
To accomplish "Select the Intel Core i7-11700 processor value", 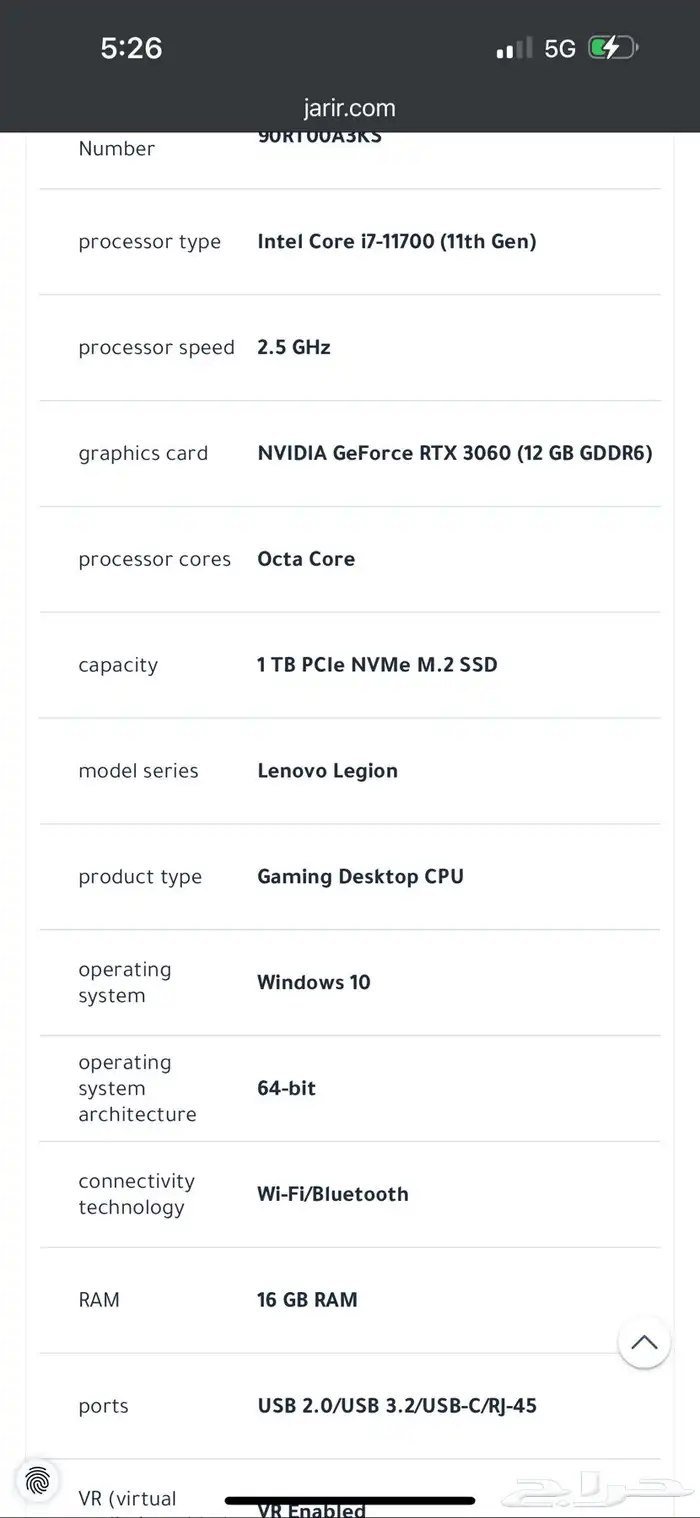I will [396, 241].
